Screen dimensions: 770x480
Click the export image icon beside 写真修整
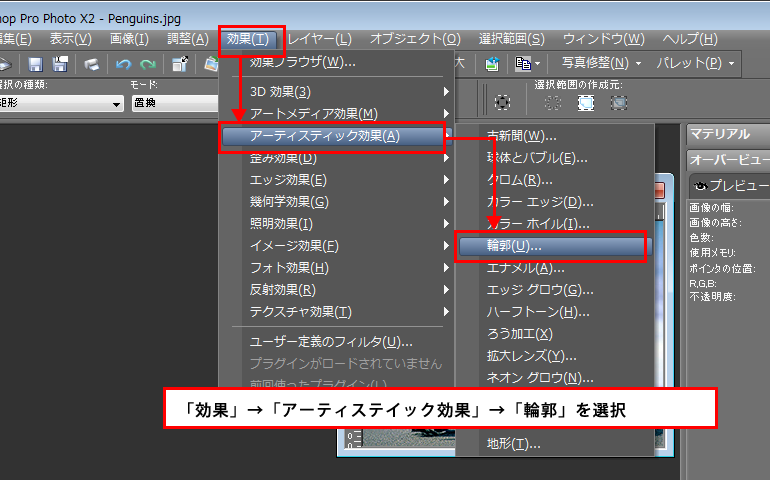pos(492,64)
